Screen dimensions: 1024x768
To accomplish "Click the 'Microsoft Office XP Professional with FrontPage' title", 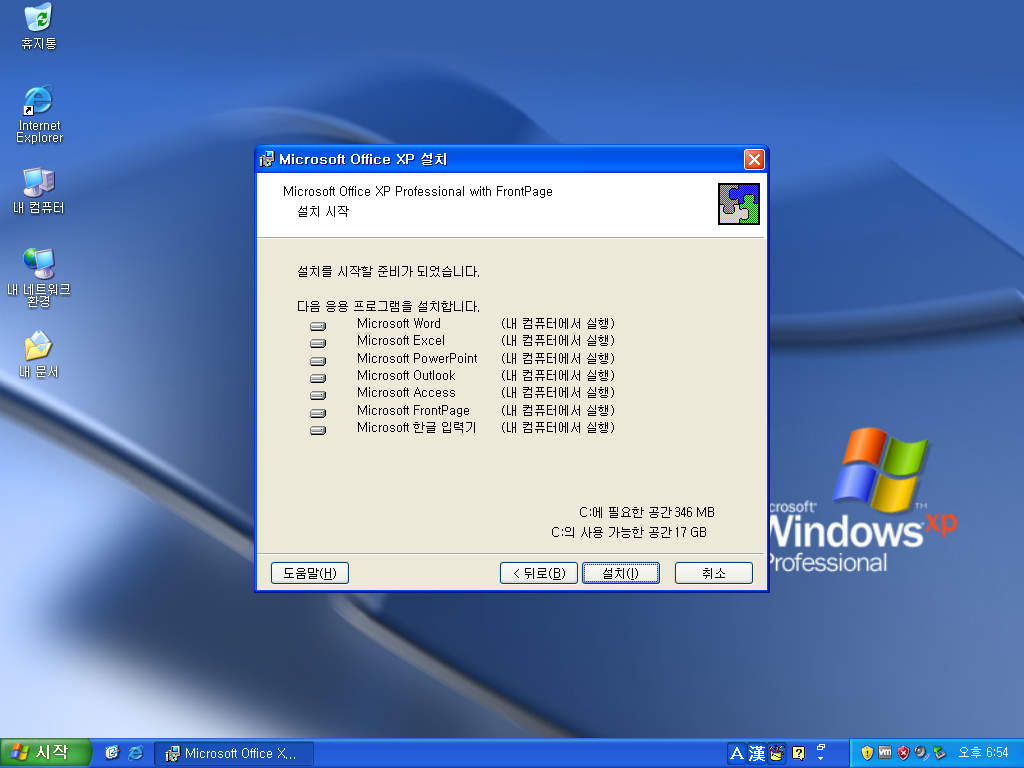I will [x=418, y=191].
